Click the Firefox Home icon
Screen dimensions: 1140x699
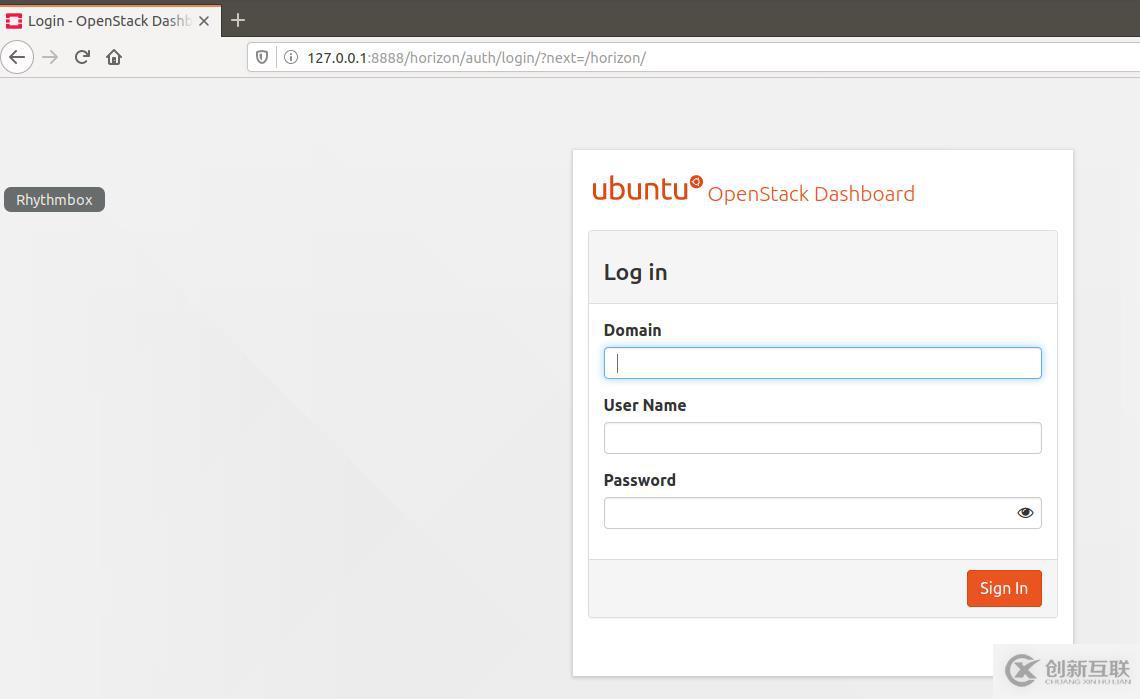click(x=113, y=57)
